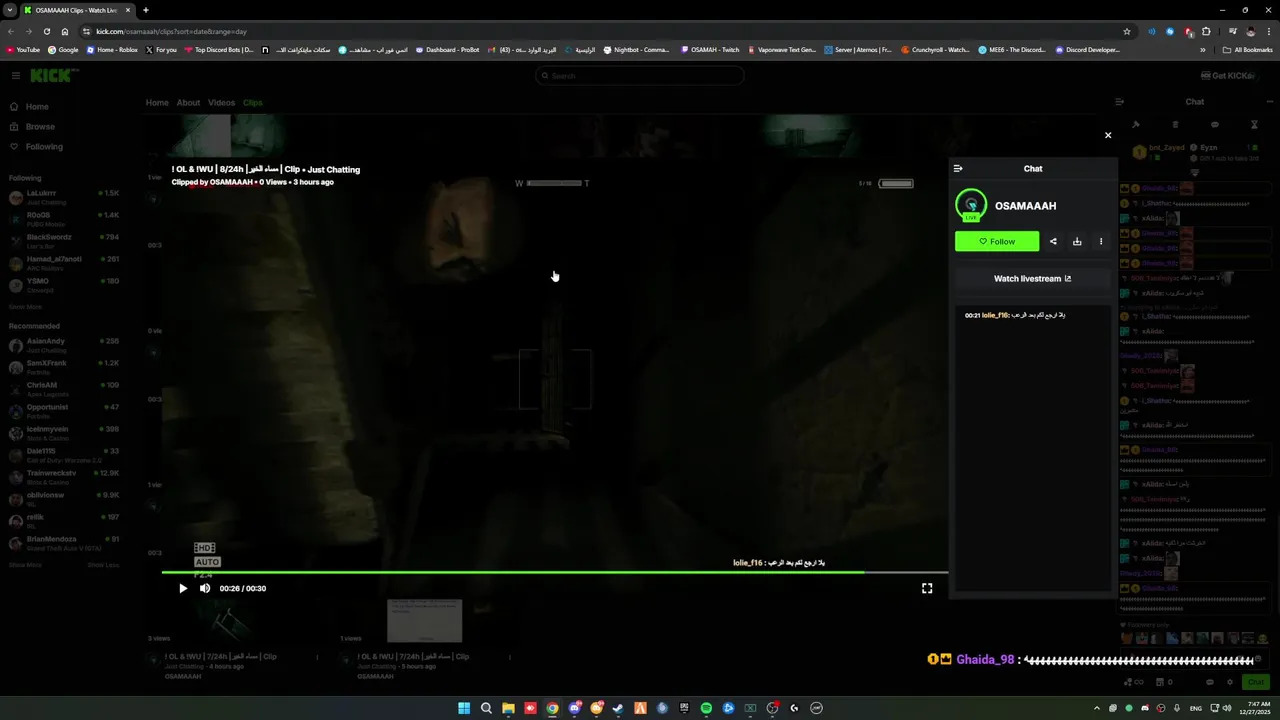Open the ENG language switcher
Viewport: 1280px width, 720px height.
pyautogui.click(x=1195, y=708)
